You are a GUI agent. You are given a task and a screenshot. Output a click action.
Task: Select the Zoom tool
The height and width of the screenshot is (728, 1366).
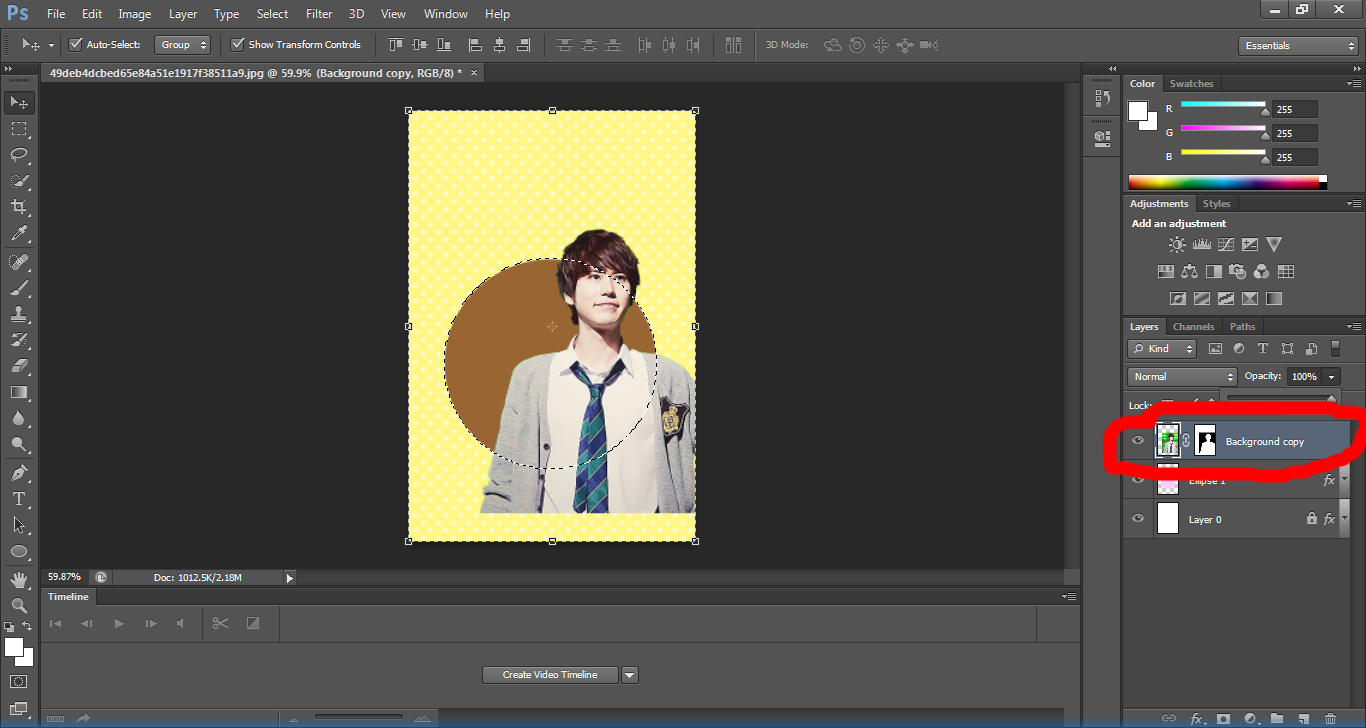(19, 606)
